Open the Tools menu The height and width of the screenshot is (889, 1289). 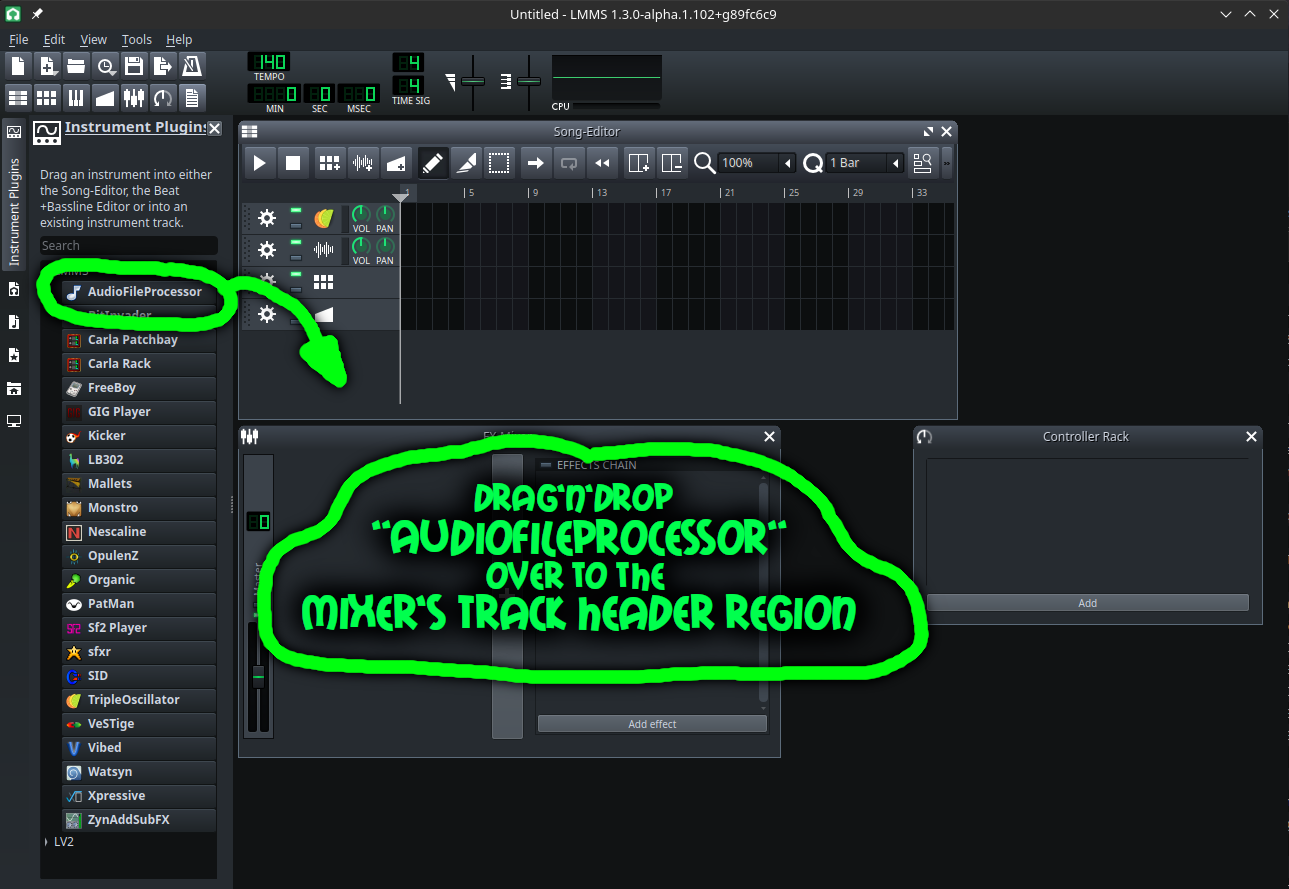[136, 39]
